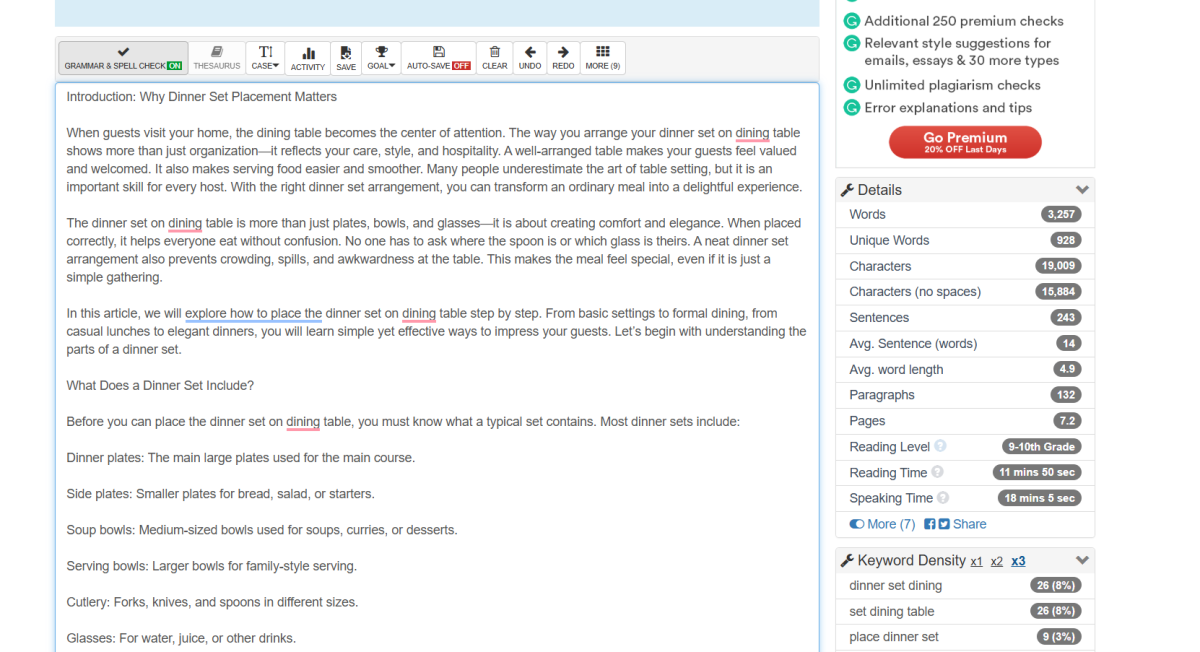The width and height of the screenshot is (1200, 652).
Task: Toggle More (7) details switch
Action: pyautogui.click(x=857, y=524)
